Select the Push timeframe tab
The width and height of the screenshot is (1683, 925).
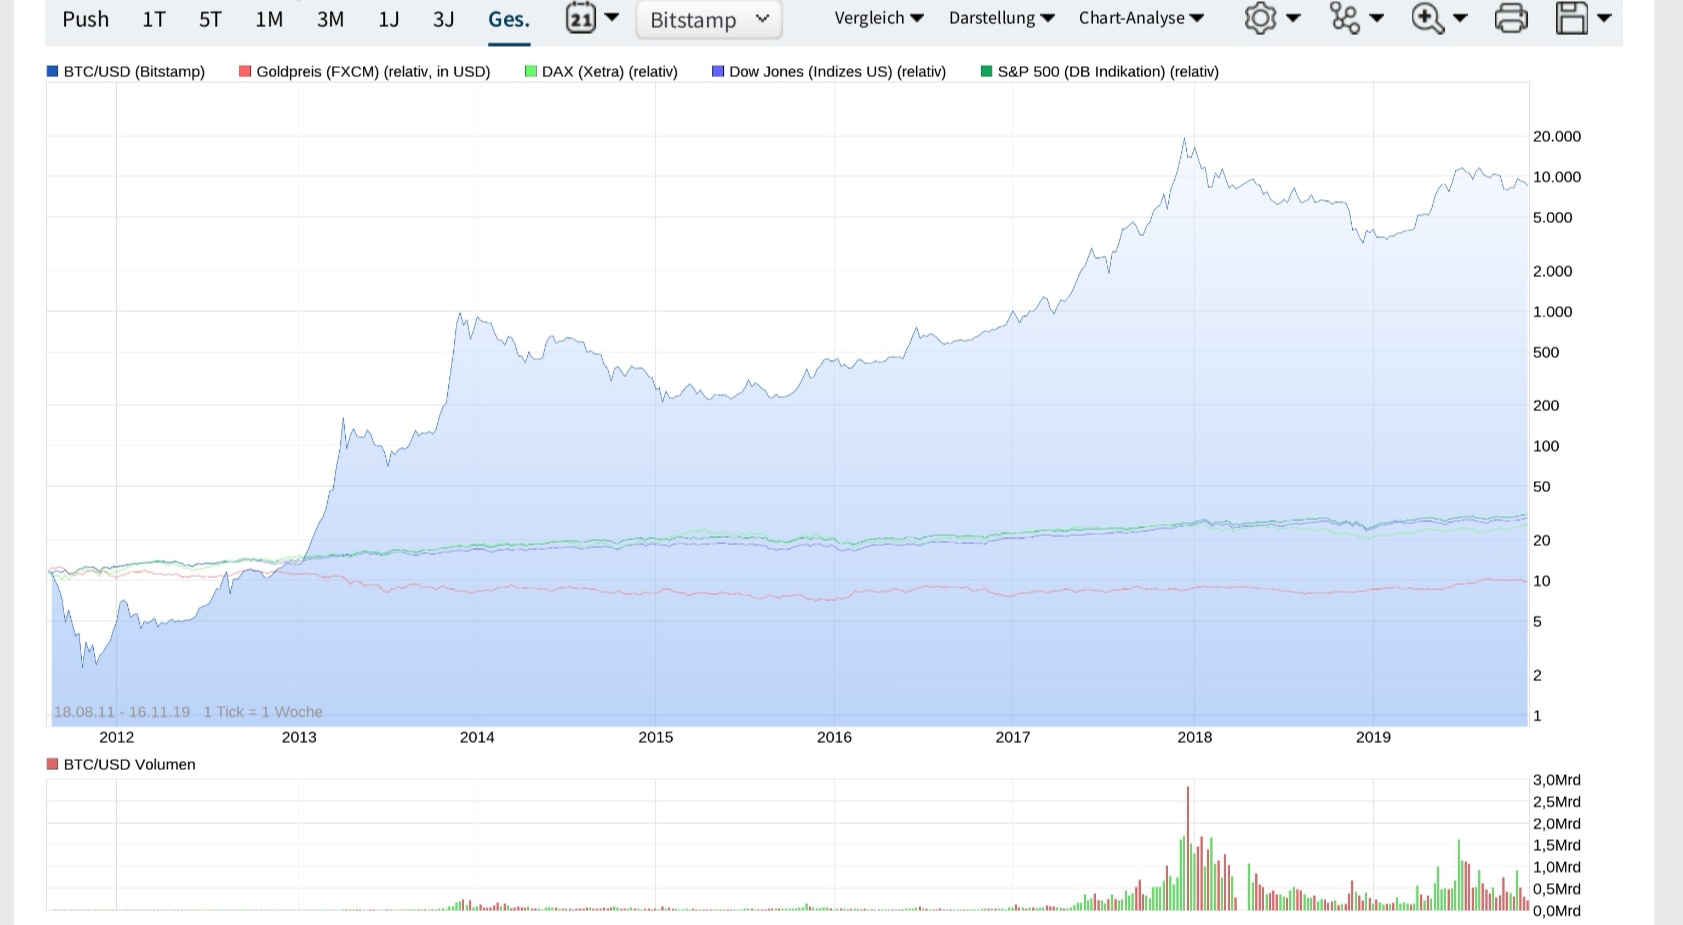tap(85, 19)
